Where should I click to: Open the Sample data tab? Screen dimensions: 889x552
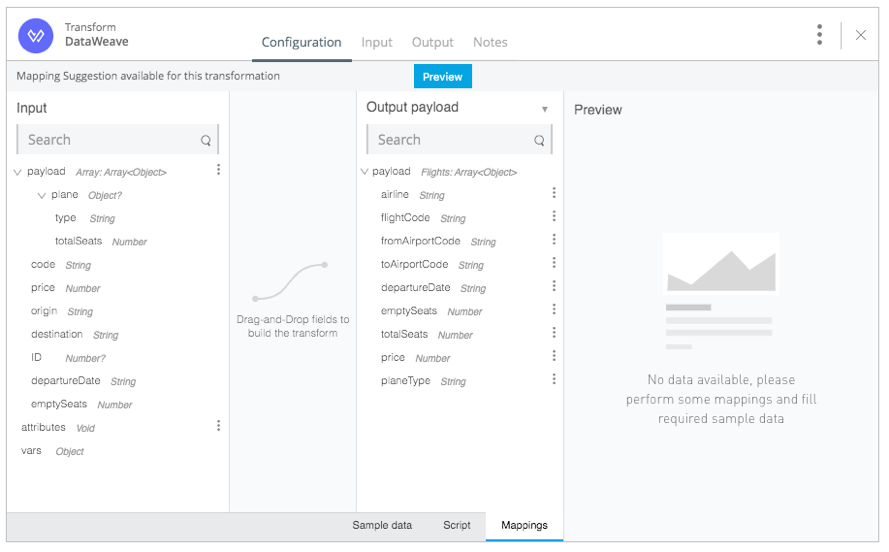(x=382, y=525)
